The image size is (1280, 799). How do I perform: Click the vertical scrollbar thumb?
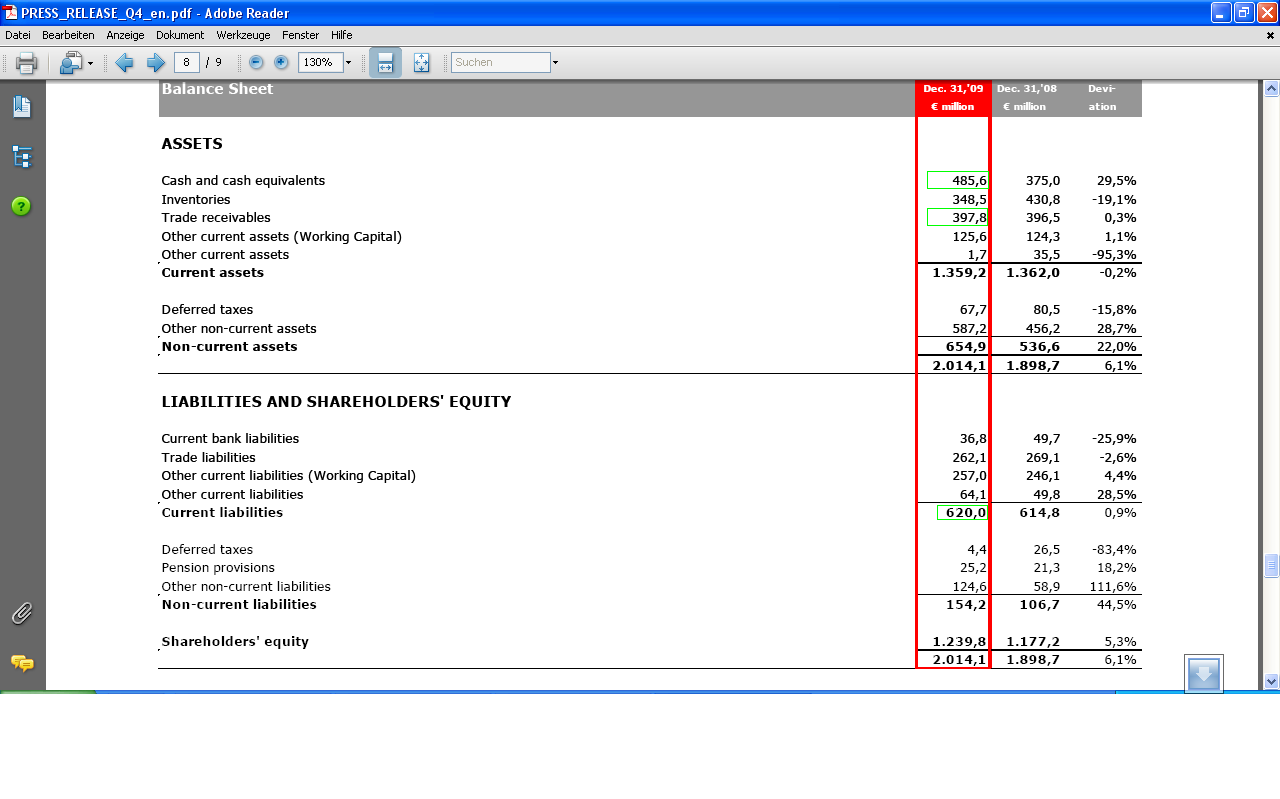point(1272,566)
